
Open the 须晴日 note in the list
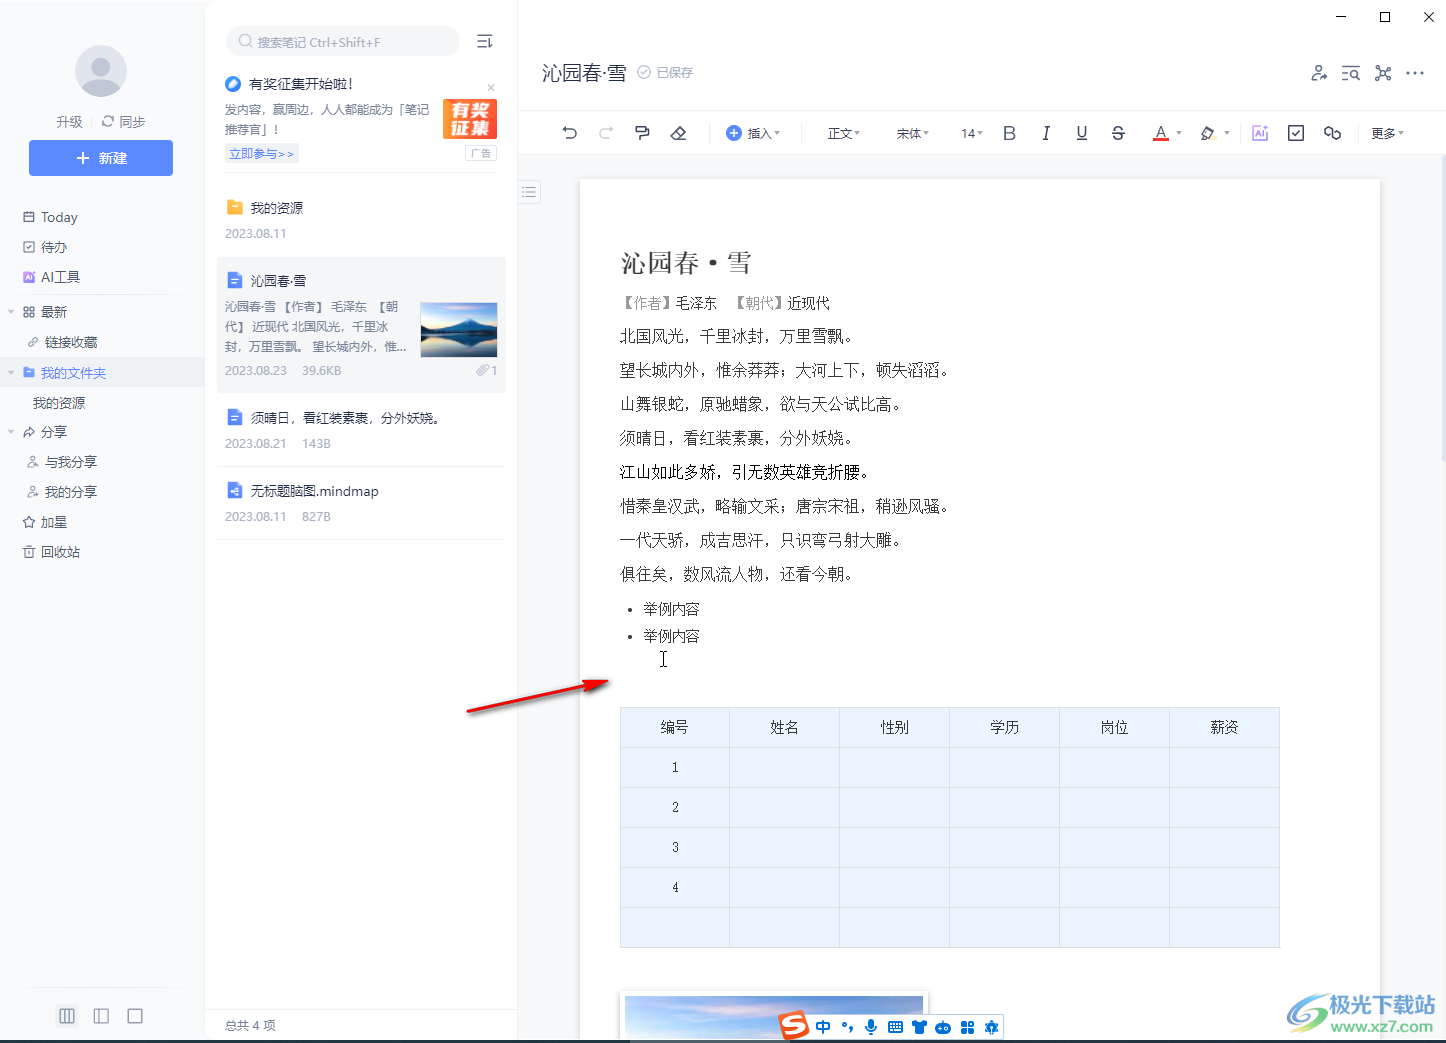point(361,430)
